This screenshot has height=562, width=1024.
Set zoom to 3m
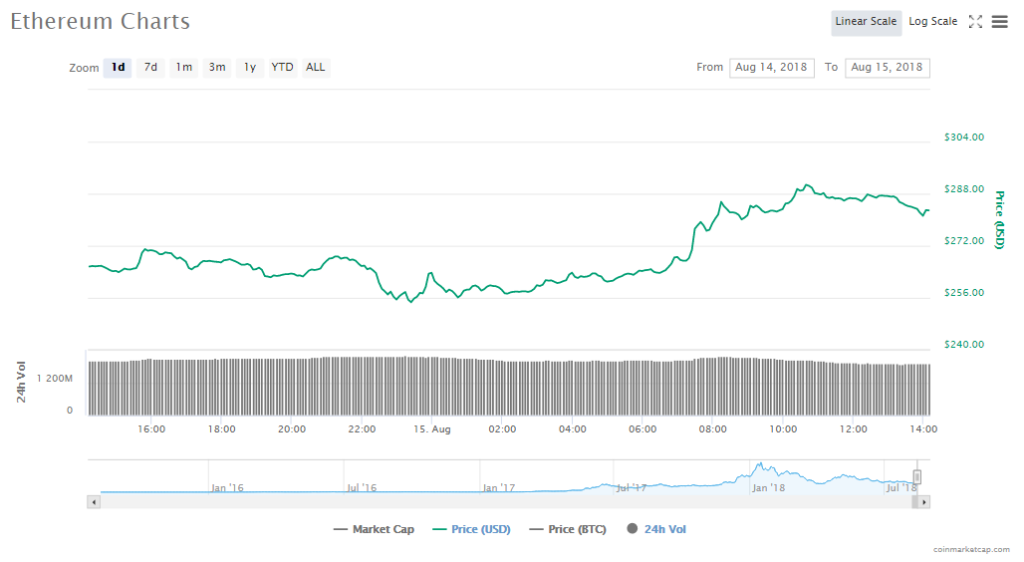(216, 68)
